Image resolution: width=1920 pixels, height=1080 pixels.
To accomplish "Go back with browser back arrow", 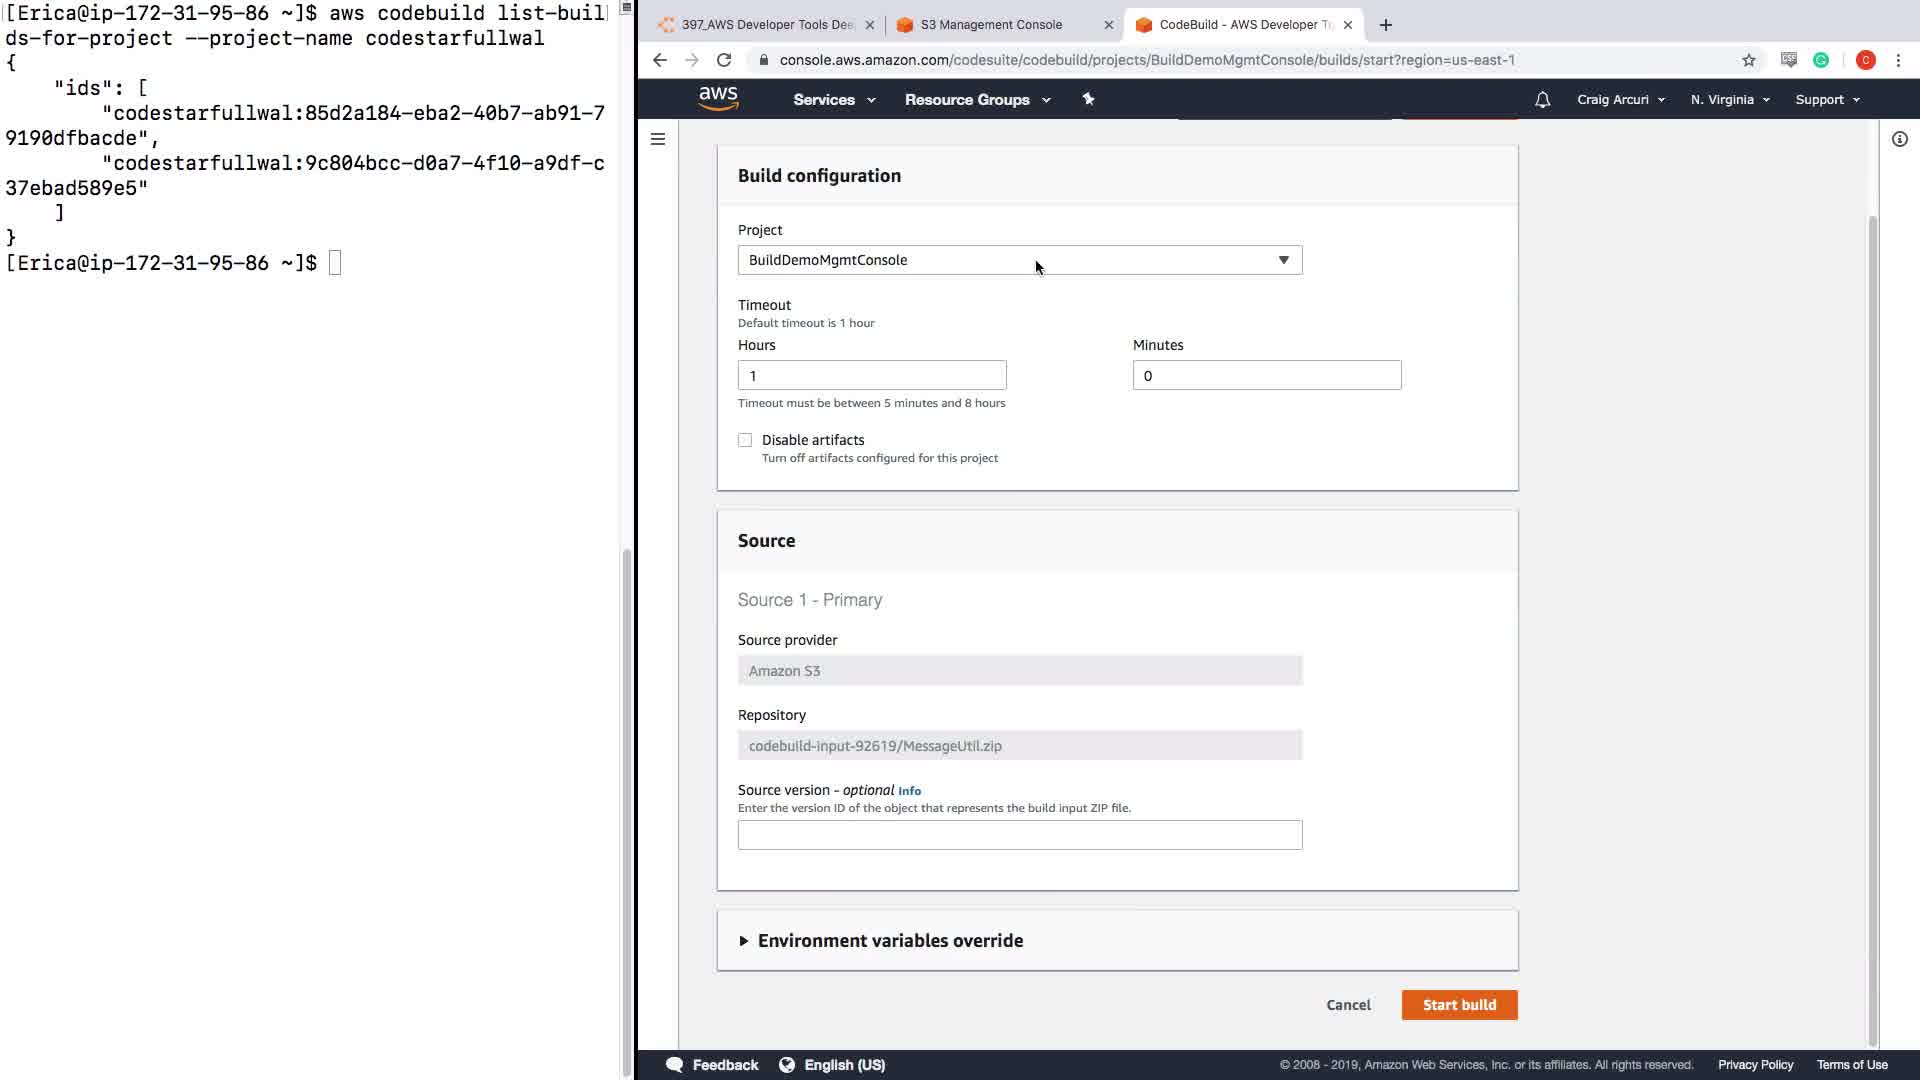I will tap(660, 60).
